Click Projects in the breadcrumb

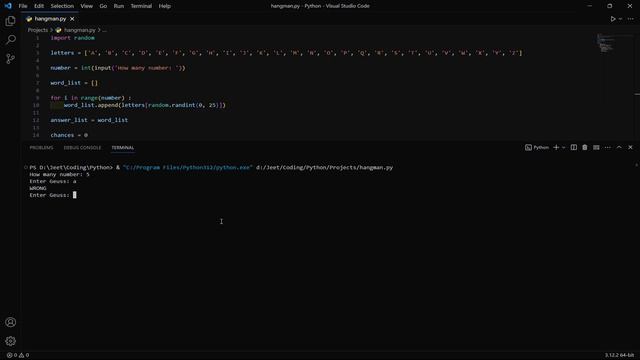[x=38, y=30]
